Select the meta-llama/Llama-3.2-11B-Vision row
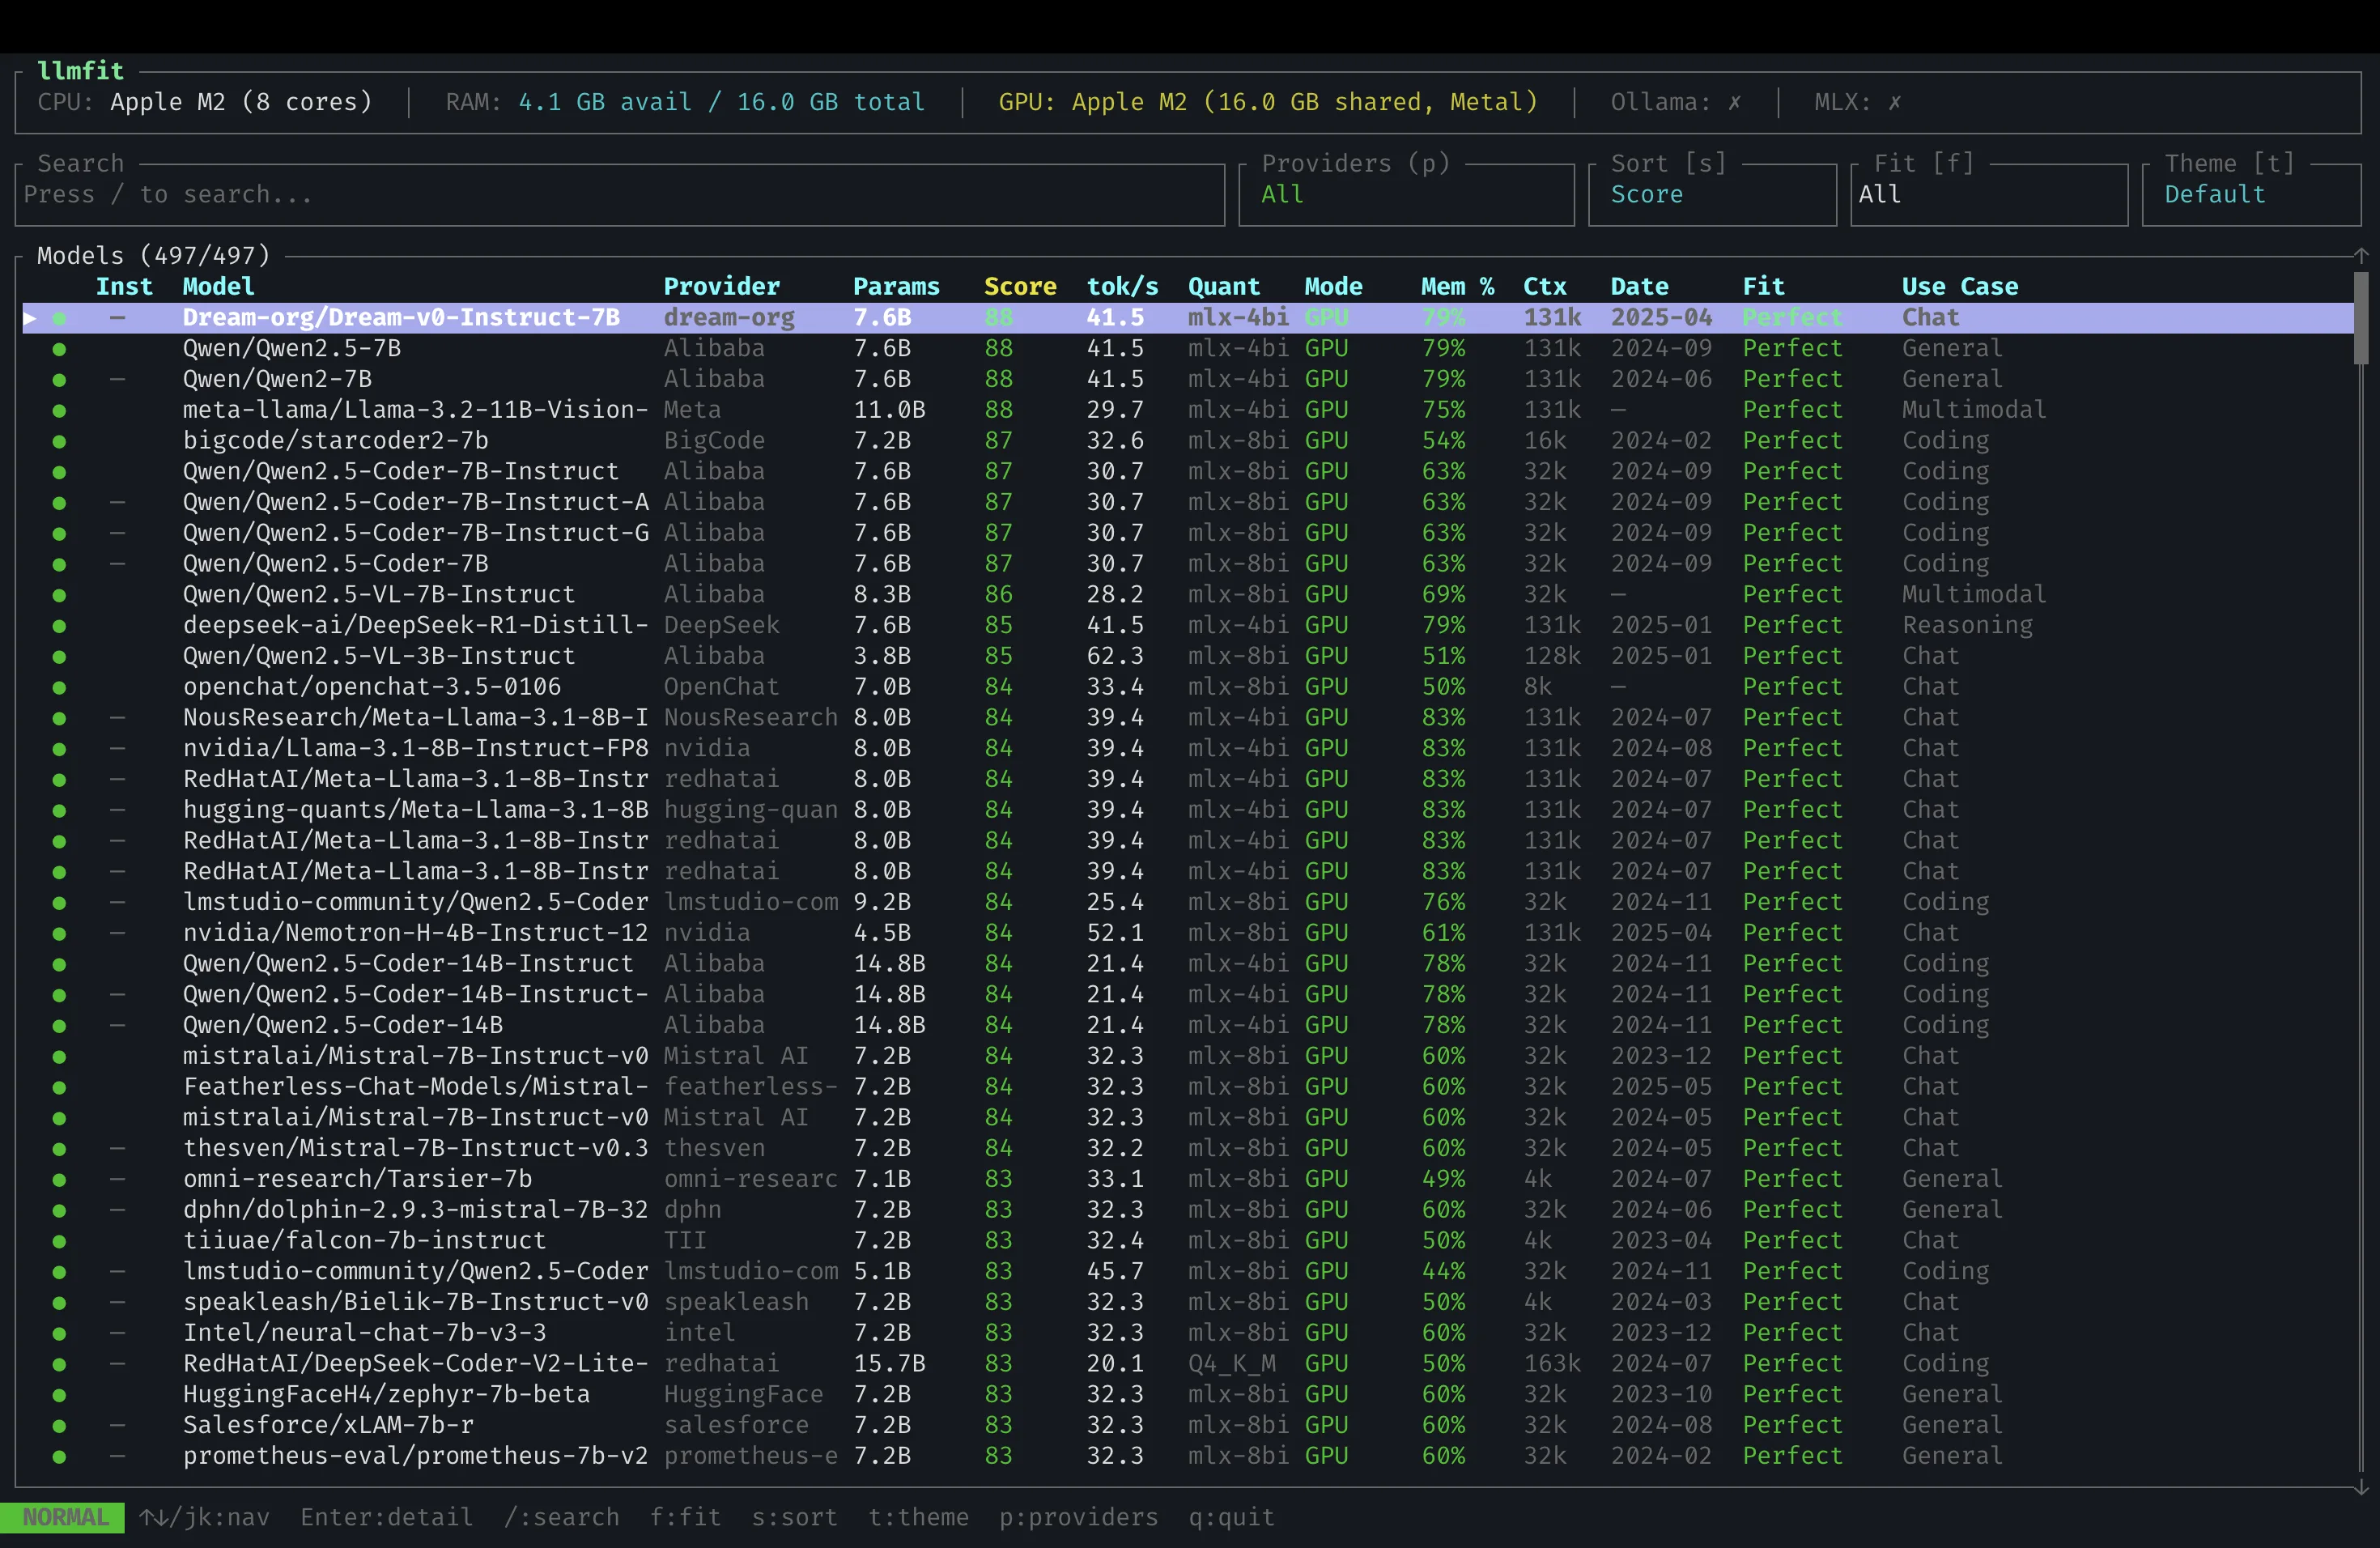This screenshot has width=2380, height=1548. click(1188, 410)
